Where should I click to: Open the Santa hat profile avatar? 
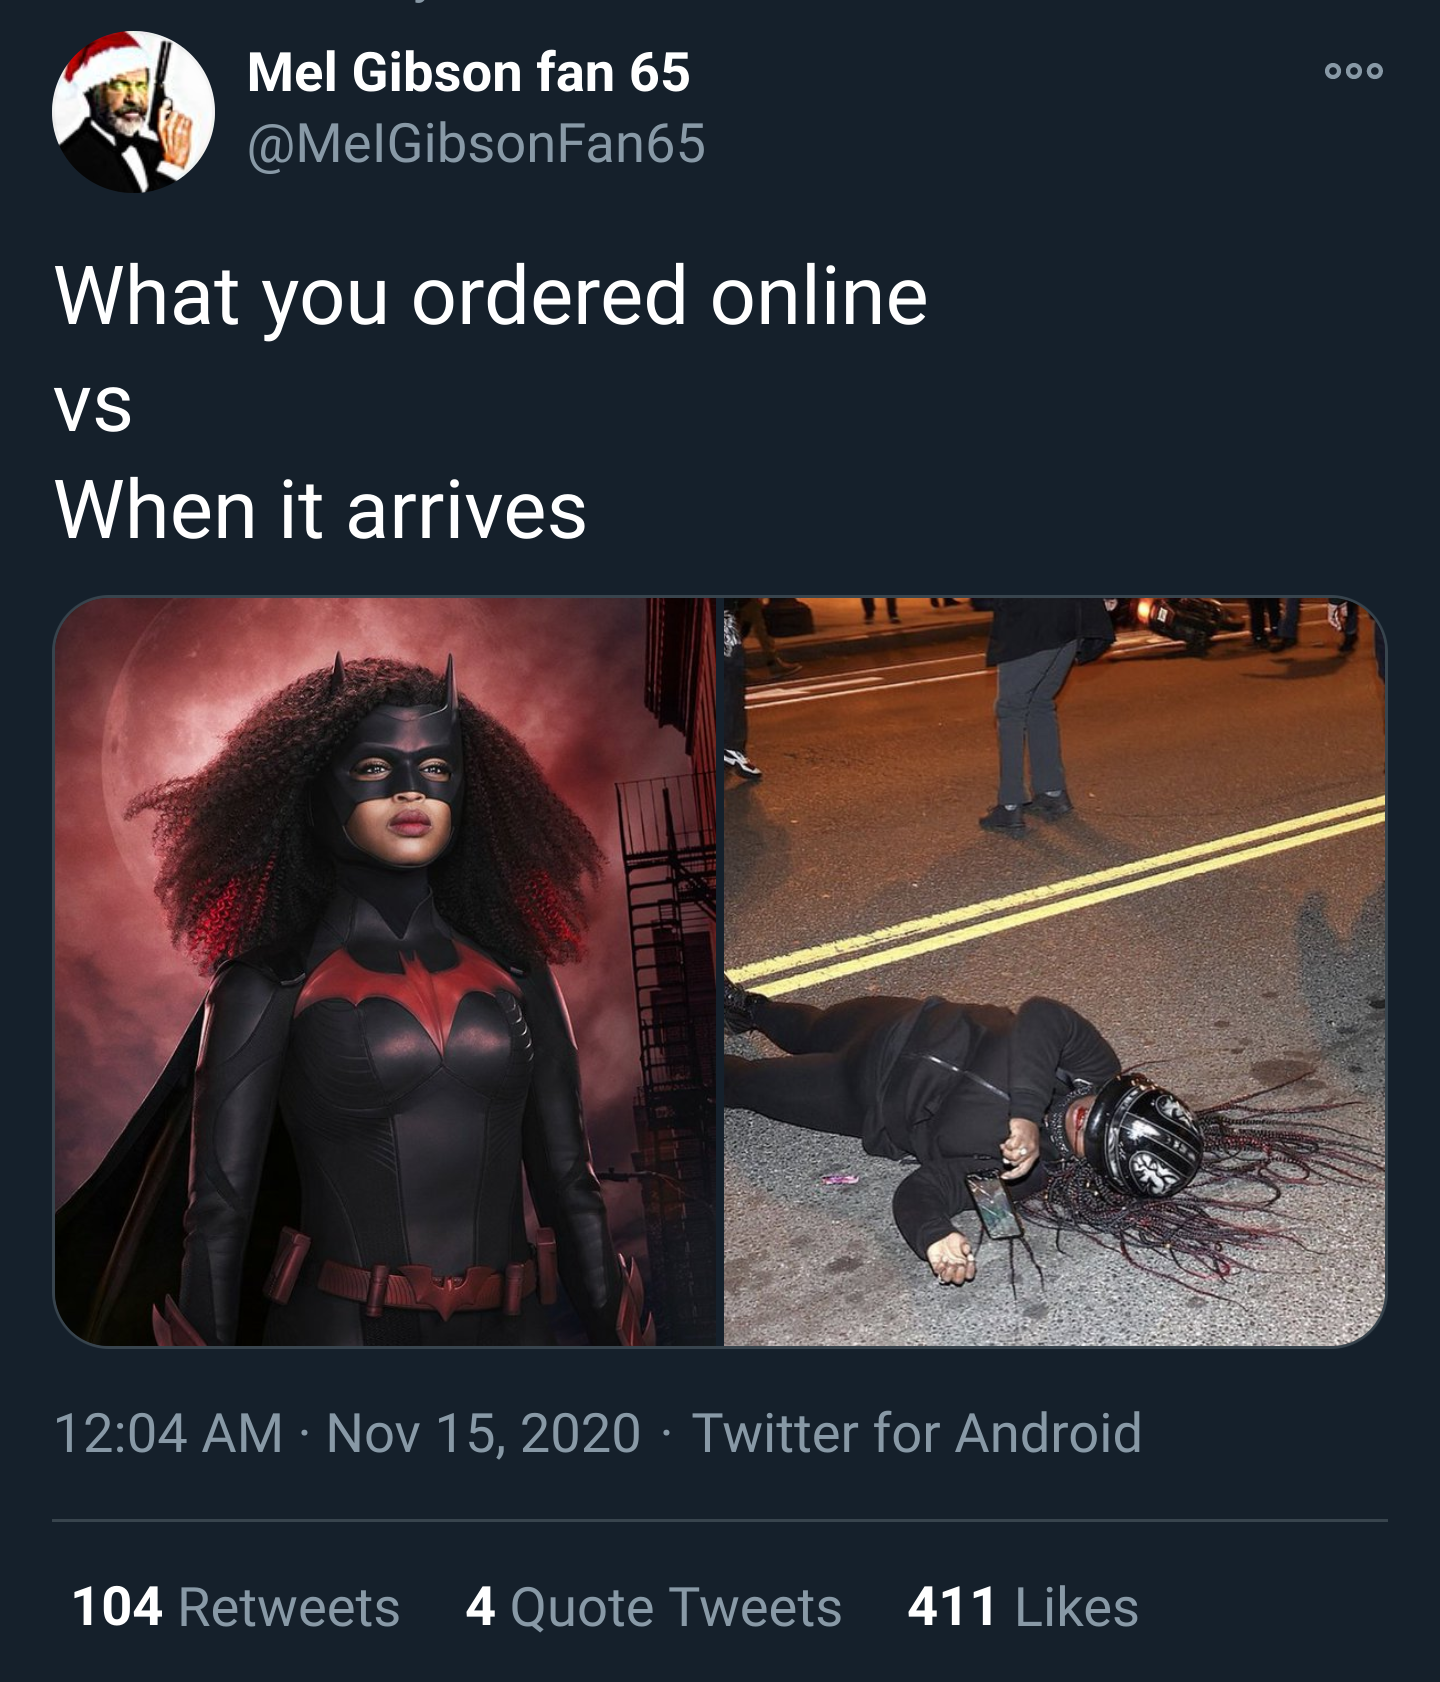pyautogui.click(x=133, y=111)
